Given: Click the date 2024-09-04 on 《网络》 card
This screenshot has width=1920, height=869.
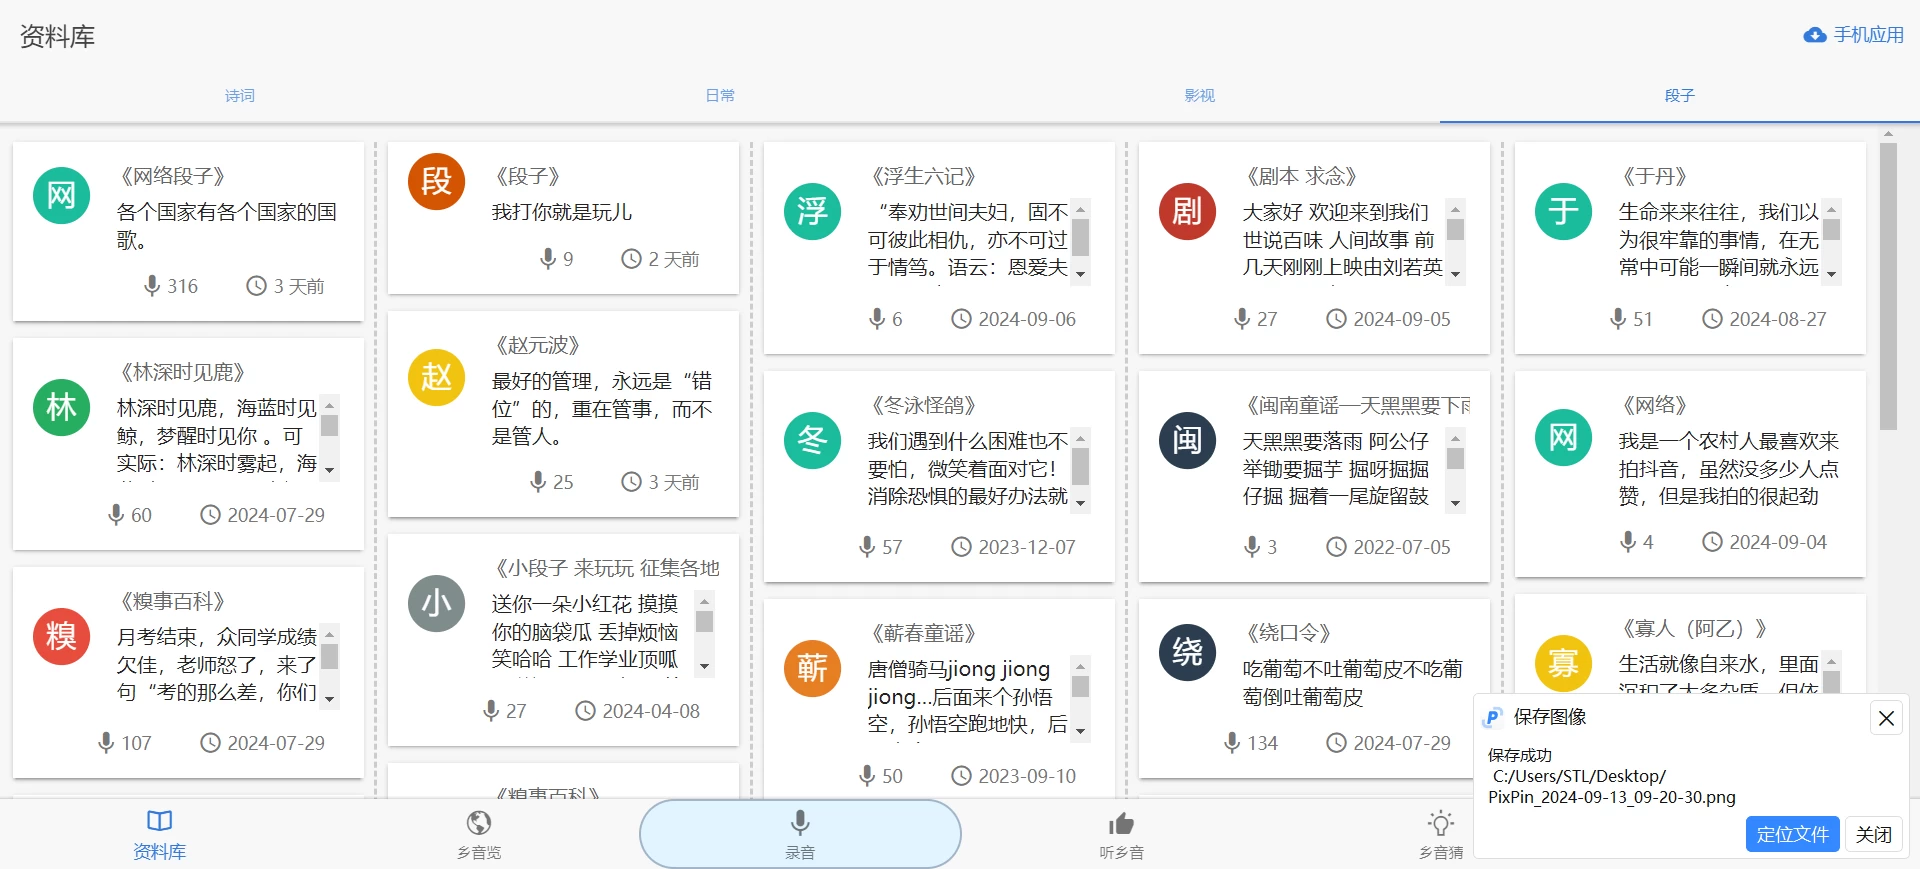Looking at the screenshot, I should (1778, 542).
